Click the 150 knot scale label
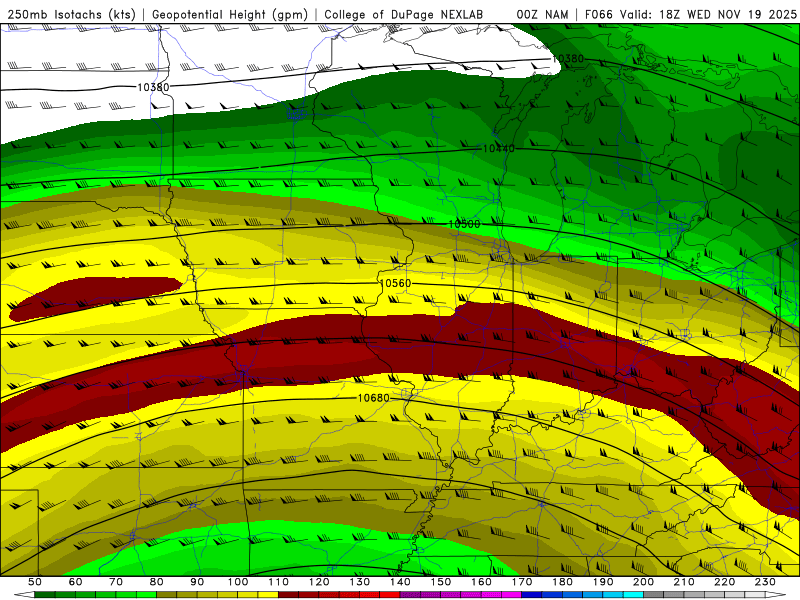 [441, 582]
